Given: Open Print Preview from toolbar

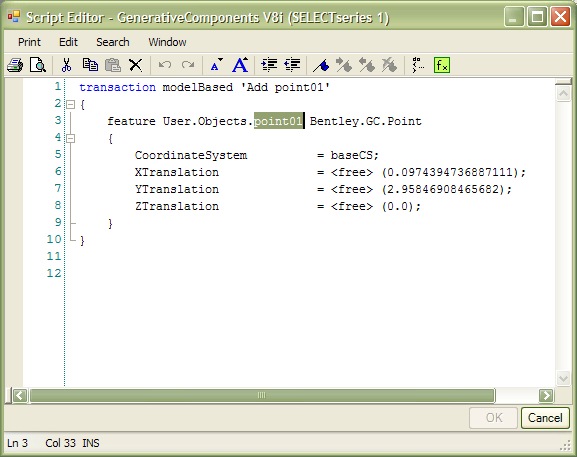Looking at the screenshot, I should coord(38,65).
